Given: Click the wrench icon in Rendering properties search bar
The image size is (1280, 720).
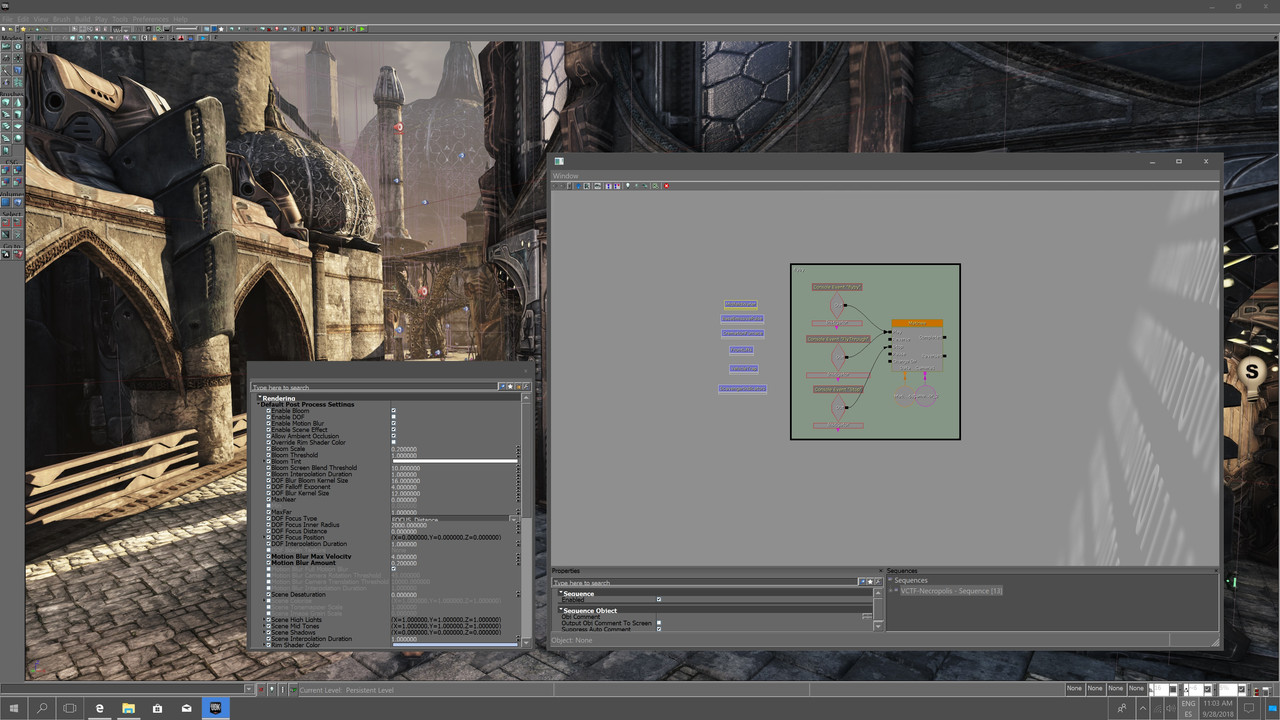Looking at the screenshot, I should click(x=526, y=387).
